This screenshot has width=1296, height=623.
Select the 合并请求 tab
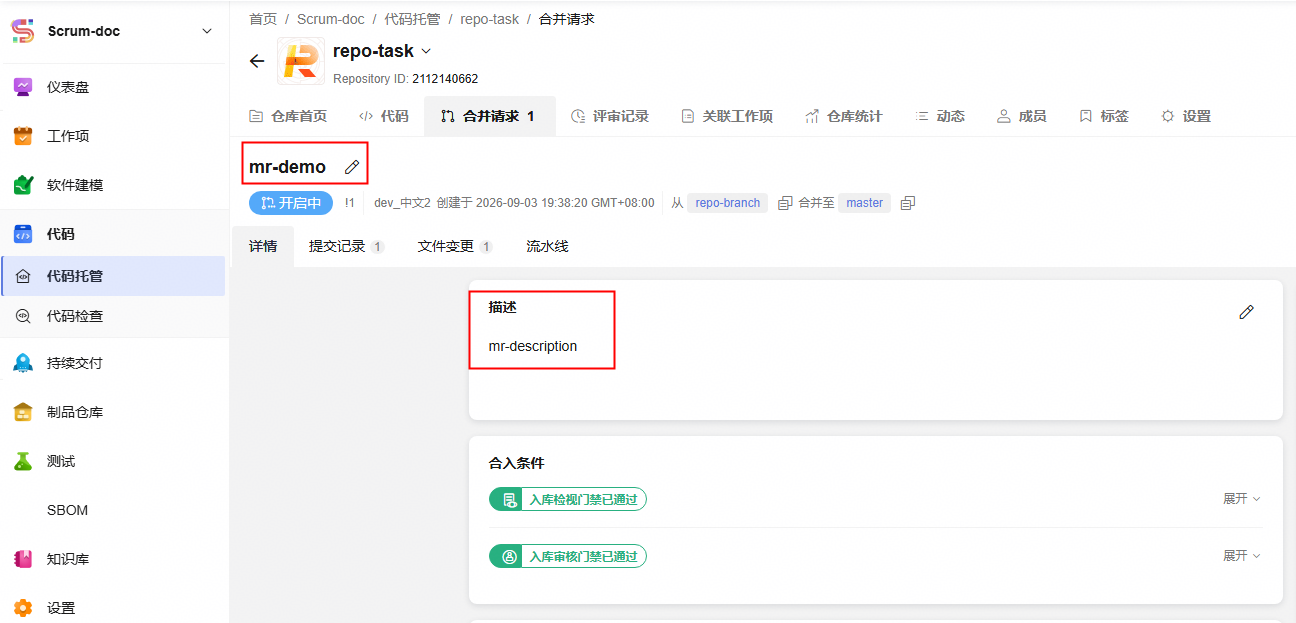[488, 116]
